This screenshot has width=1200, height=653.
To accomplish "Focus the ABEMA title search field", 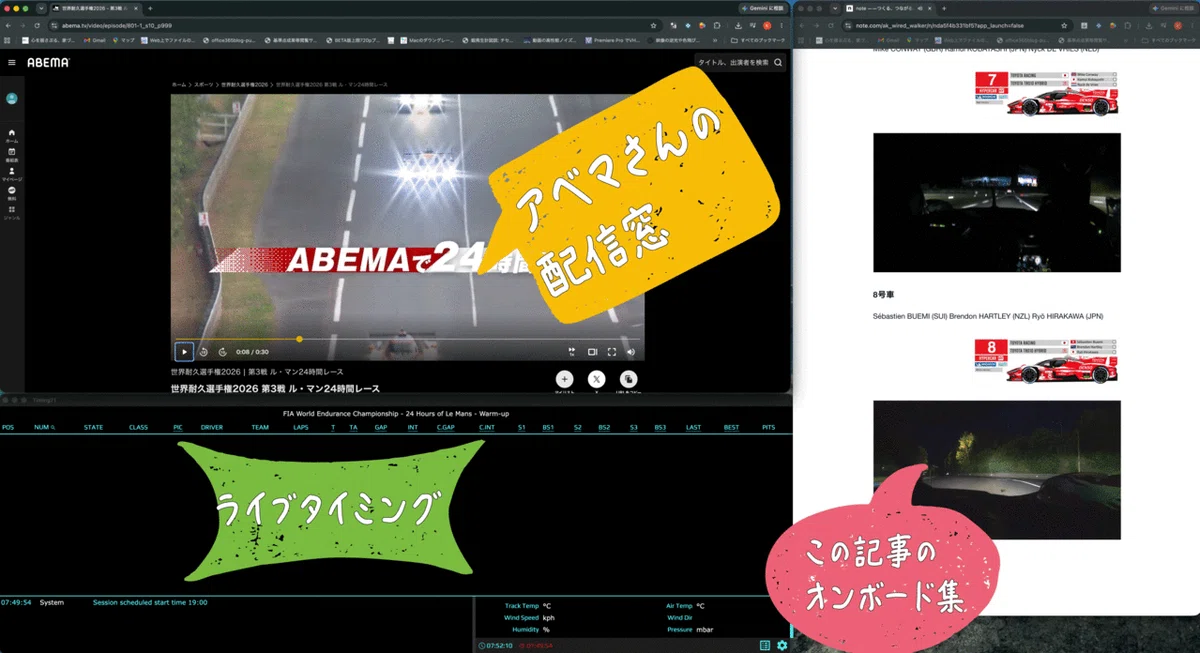I will (732, 62).
